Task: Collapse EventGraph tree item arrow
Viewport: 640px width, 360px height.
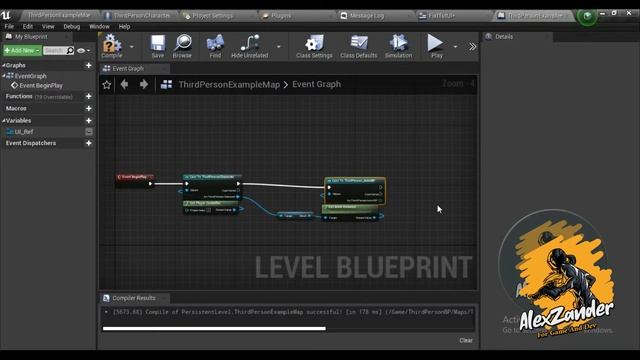Action: tap(4, 76)
